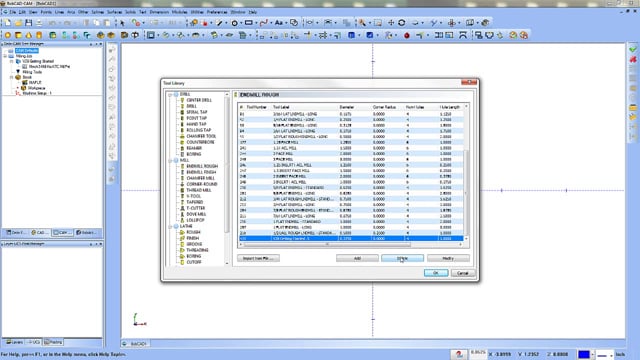Click the Import from File button
Image resolution: width=640 pixels, height=360 pixels.
[x=258, y=258]
